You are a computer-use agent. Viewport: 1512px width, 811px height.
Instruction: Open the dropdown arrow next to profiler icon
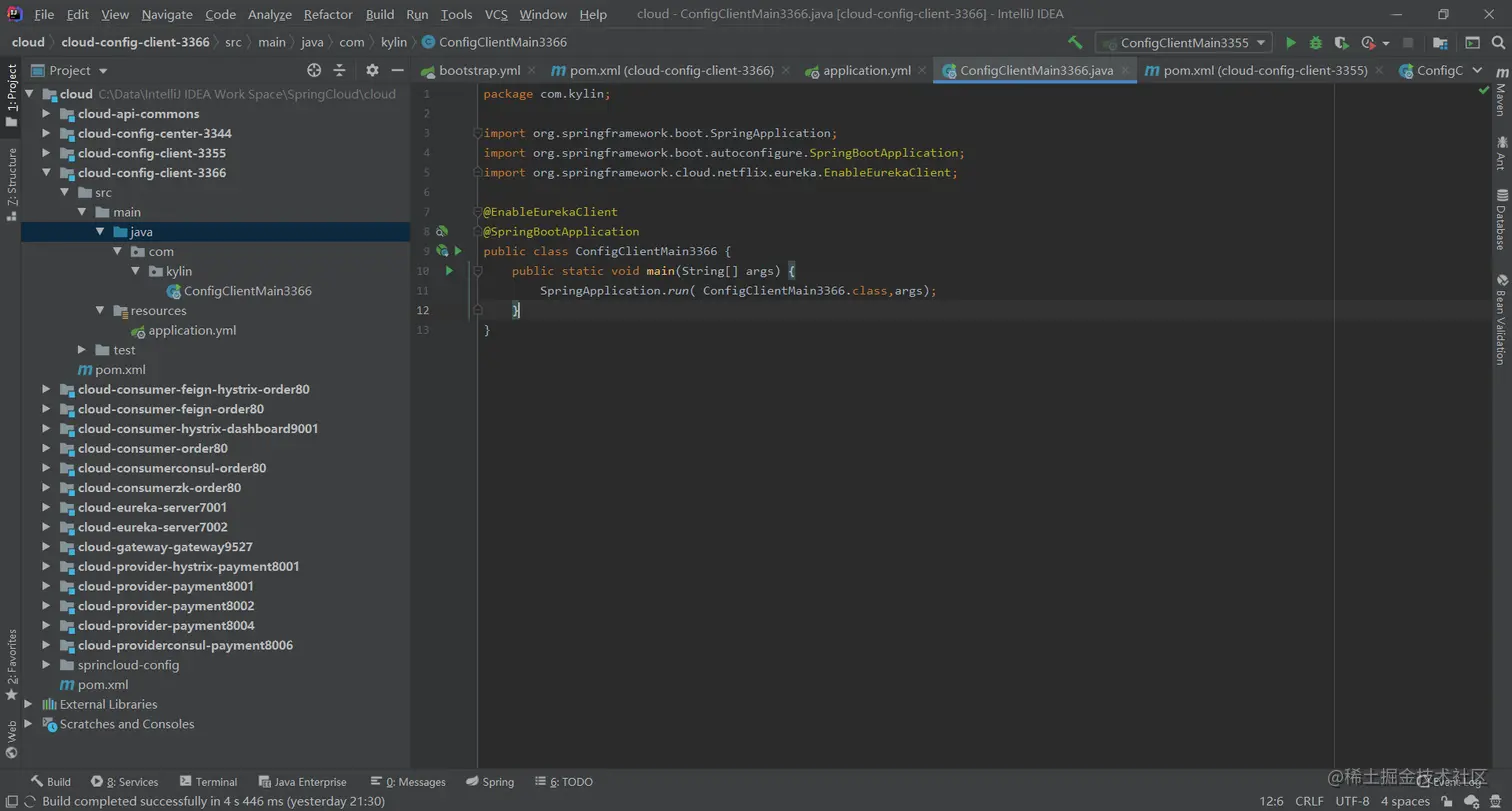1386,43
